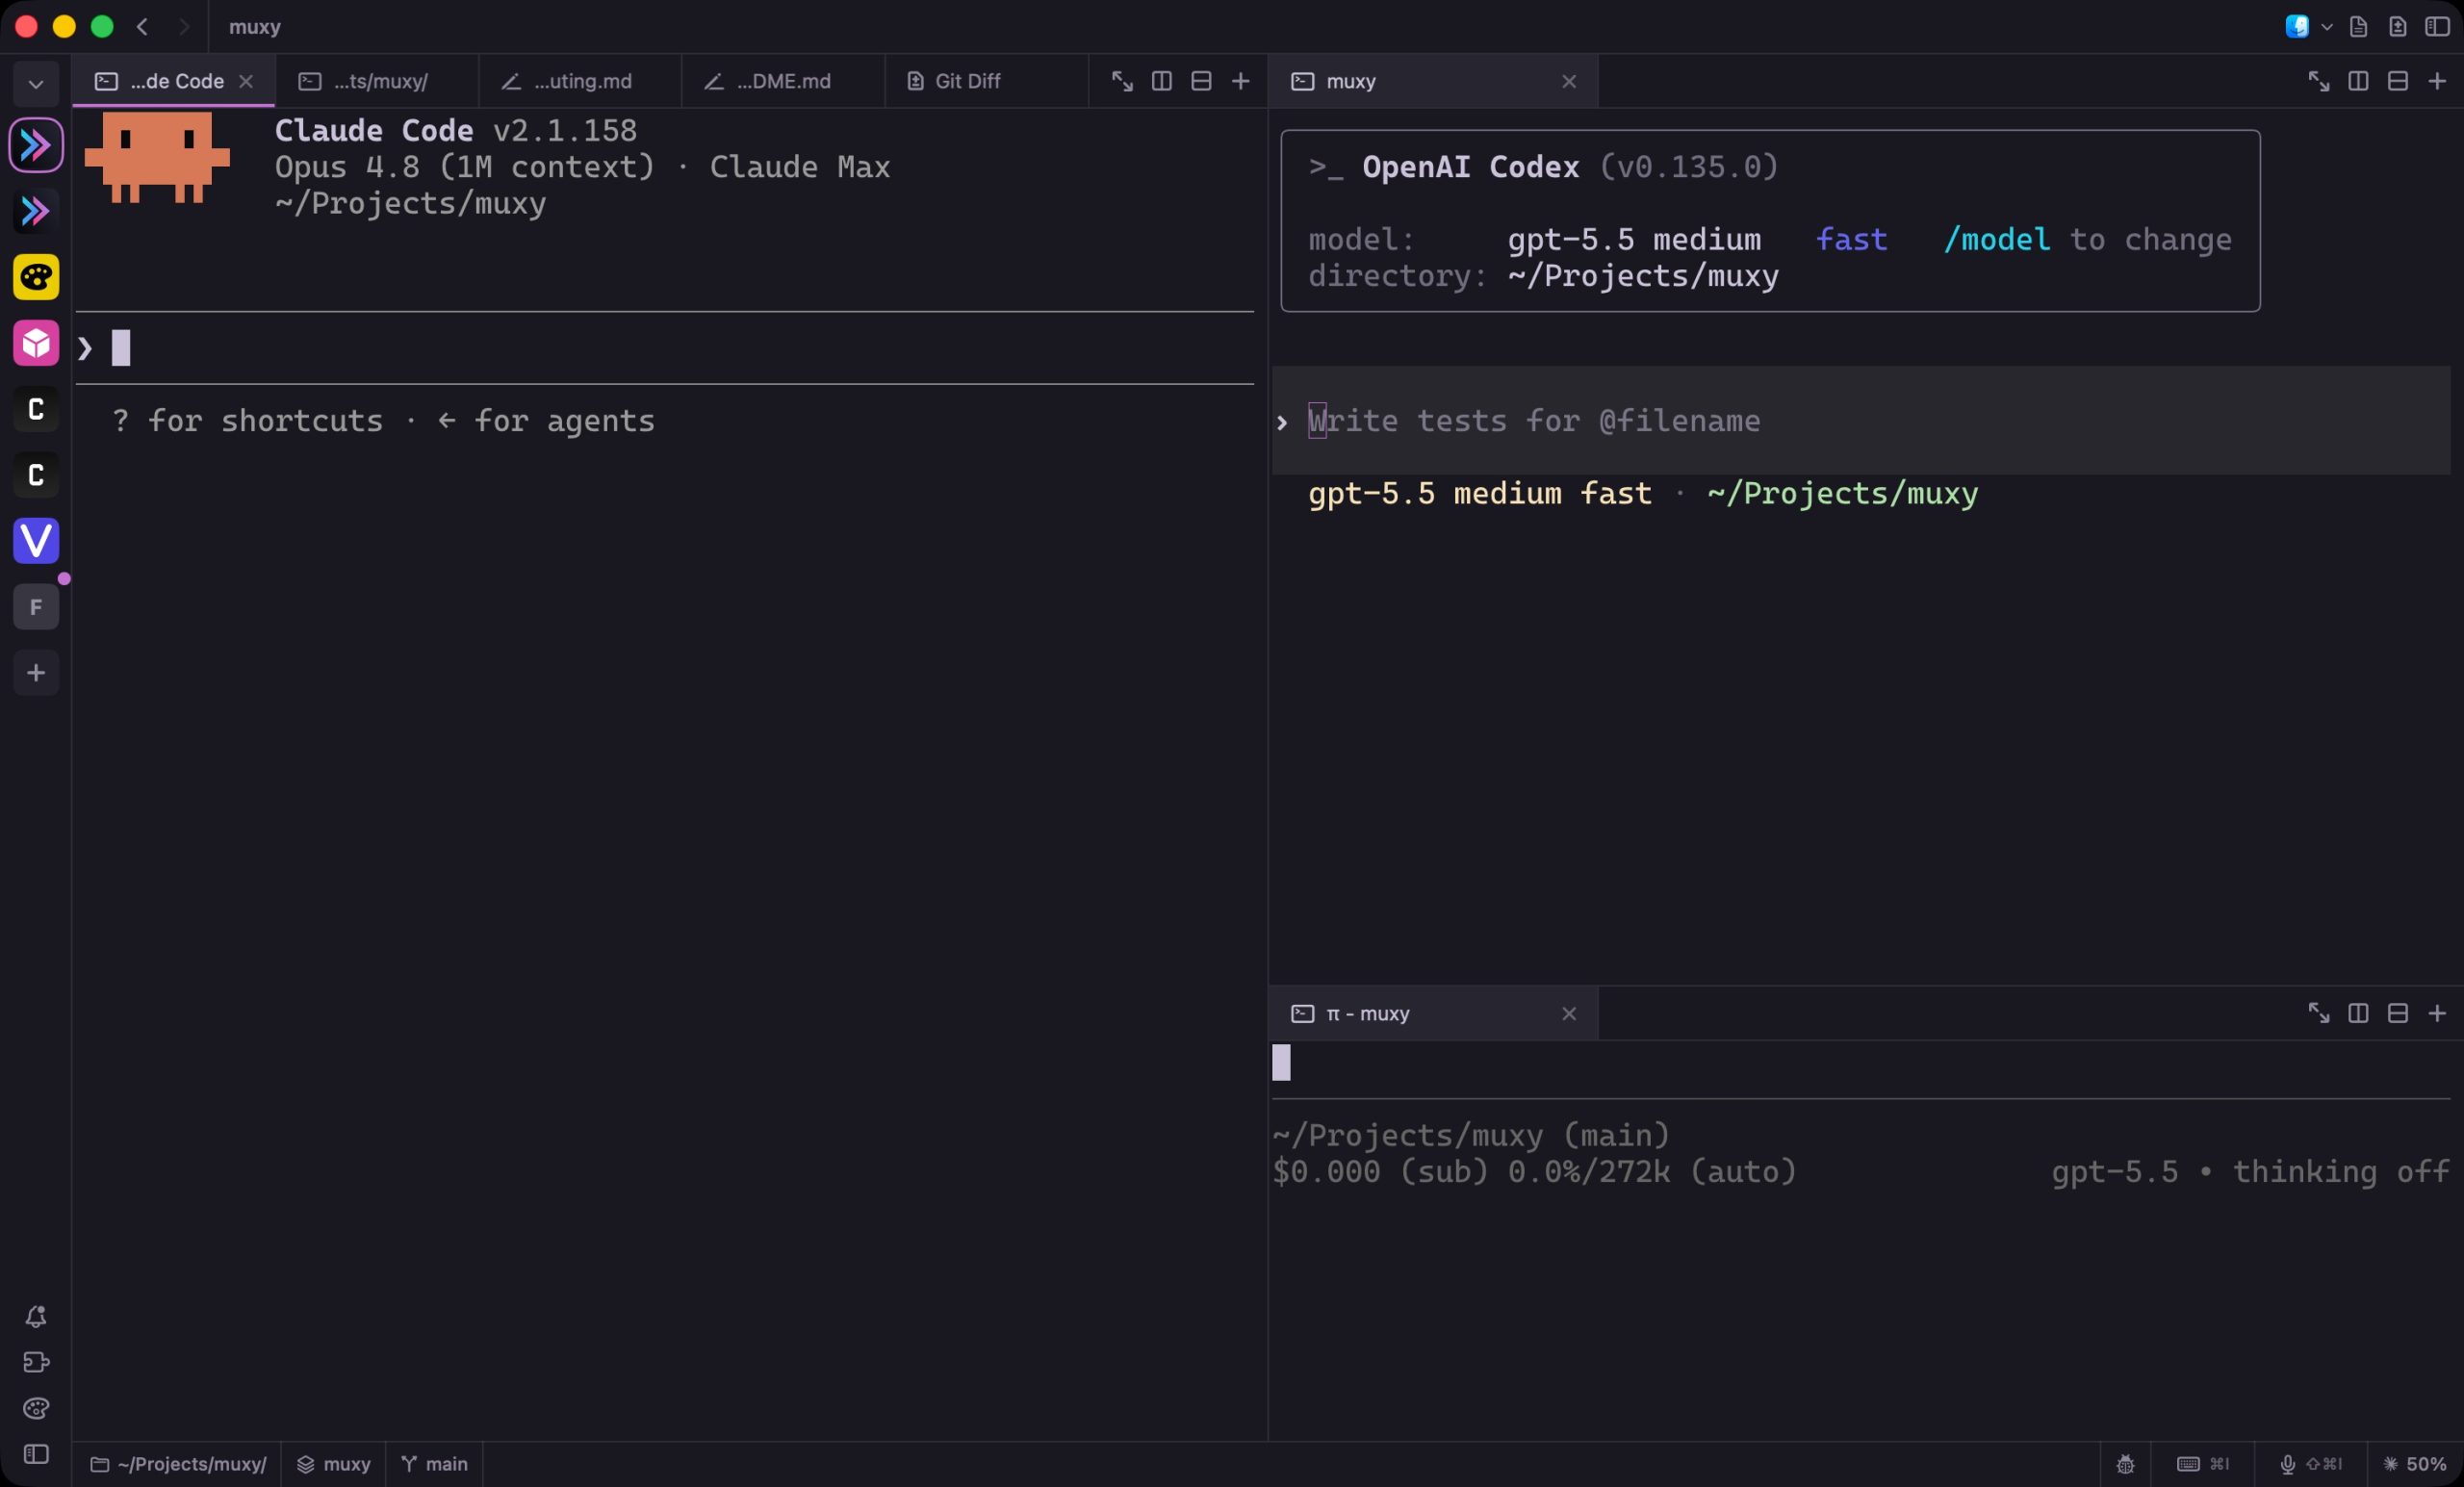The height and width of the screenshot is (1487, 2464).
Task: Close the π - muxy tab
Action: pyautogui.click(x=1569, y=1013)
